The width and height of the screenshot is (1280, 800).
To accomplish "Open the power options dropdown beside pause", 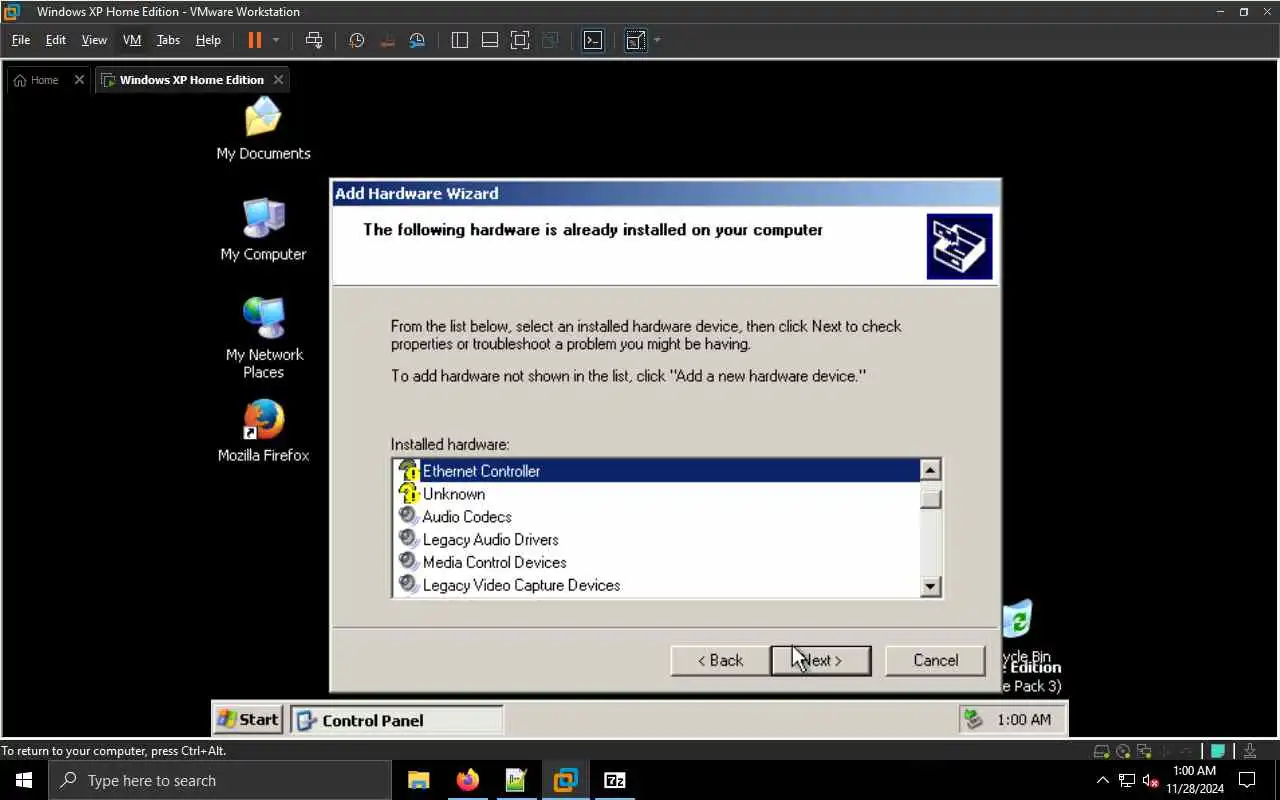I will coord(276,40).
